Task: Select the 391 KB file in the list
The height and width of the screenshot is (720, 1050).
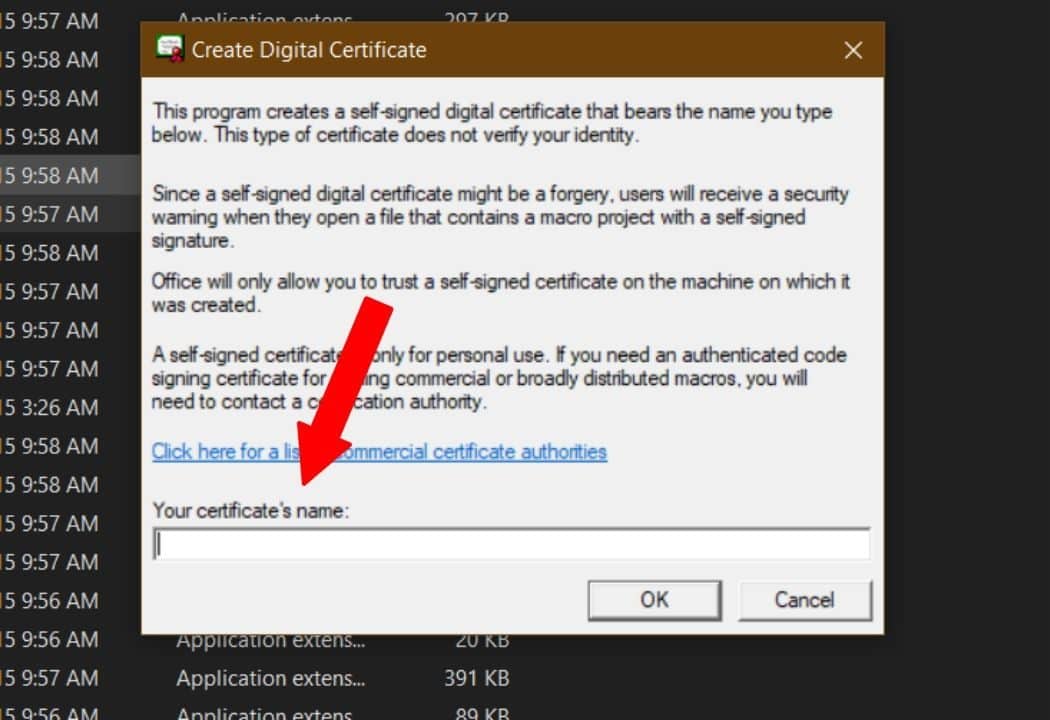Action: 476,679
